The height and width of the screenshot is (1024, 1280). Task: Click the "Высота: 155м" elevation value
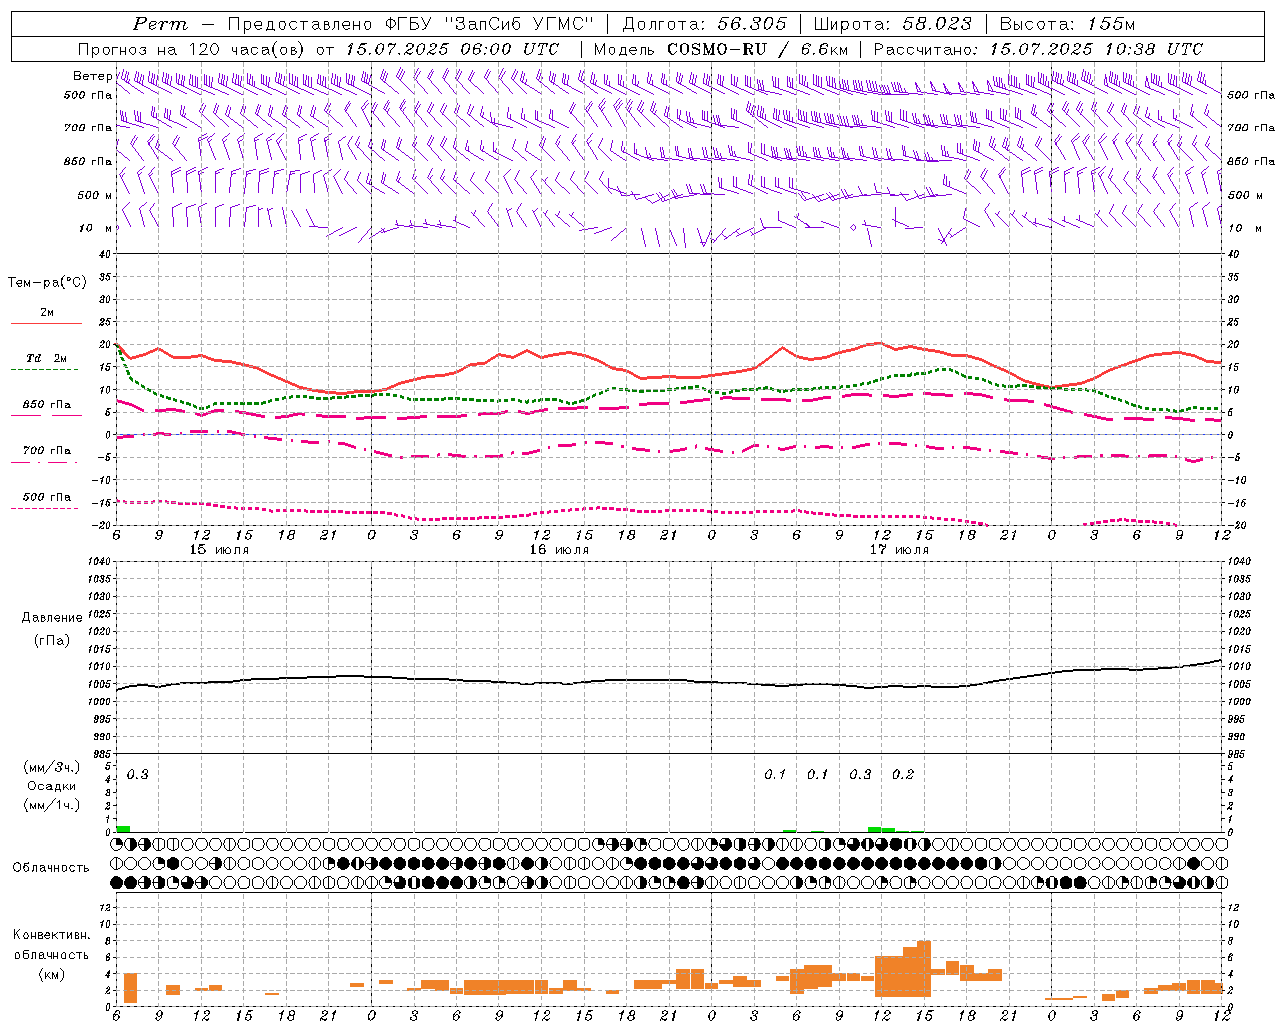point(1067,24)
